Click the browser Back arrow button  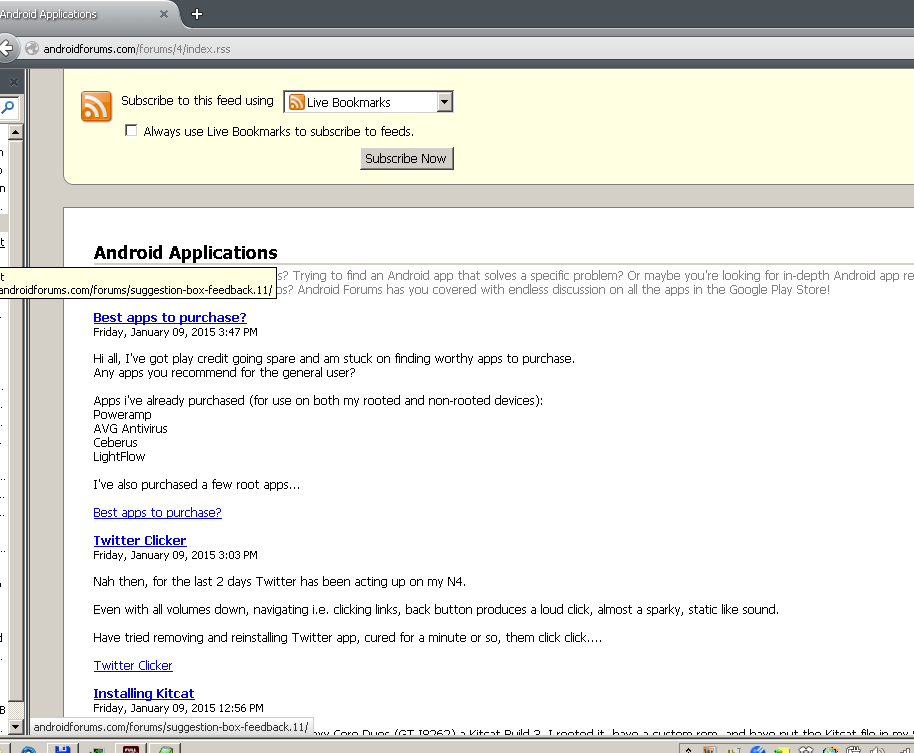(x=6, y=48)
